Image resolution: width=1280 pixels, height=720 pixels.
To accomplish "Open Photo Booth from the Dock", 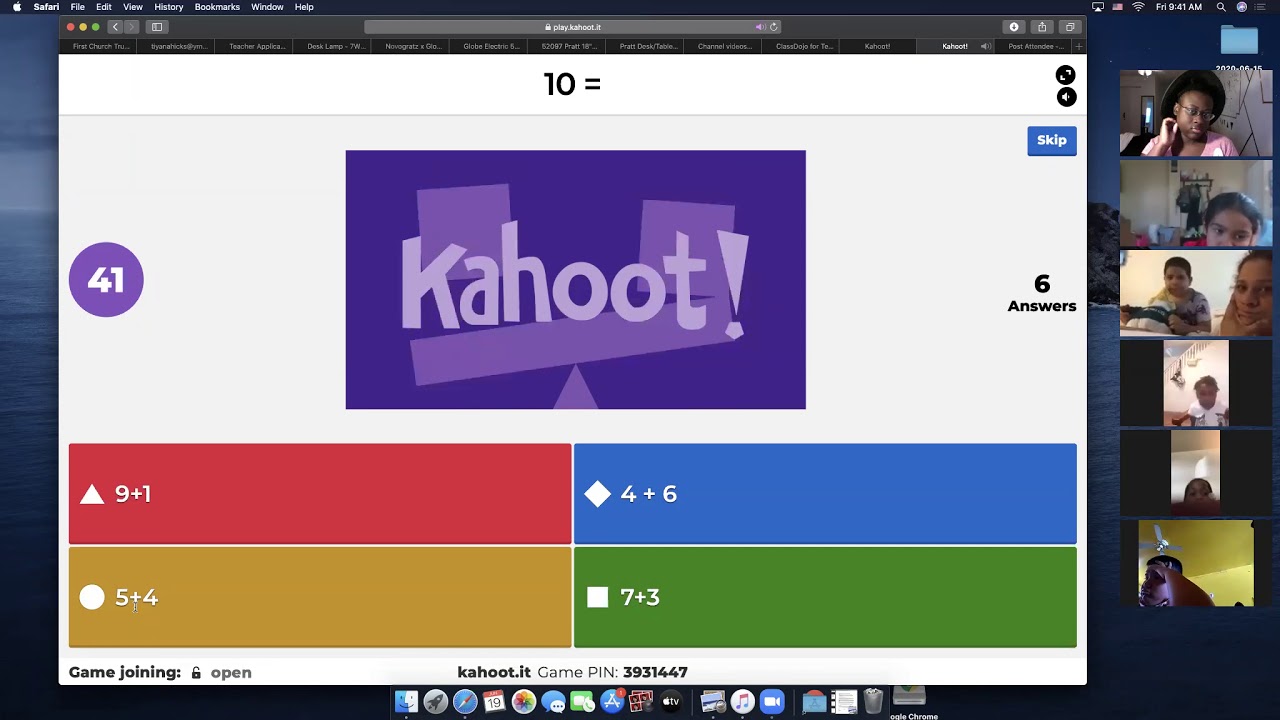I will click(641, 702).
